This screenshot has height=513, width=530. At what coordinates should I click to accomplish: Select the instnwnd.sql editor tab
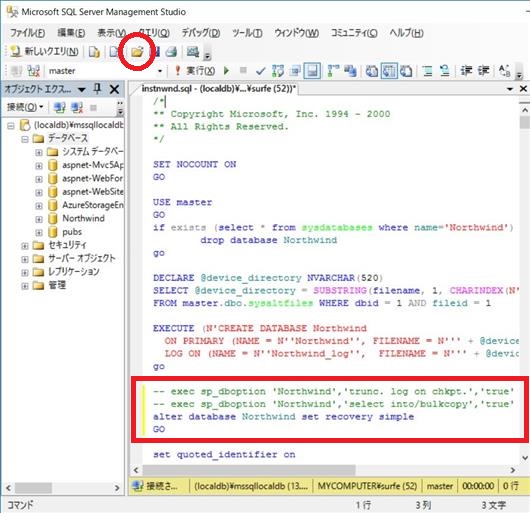pos(218,89)
